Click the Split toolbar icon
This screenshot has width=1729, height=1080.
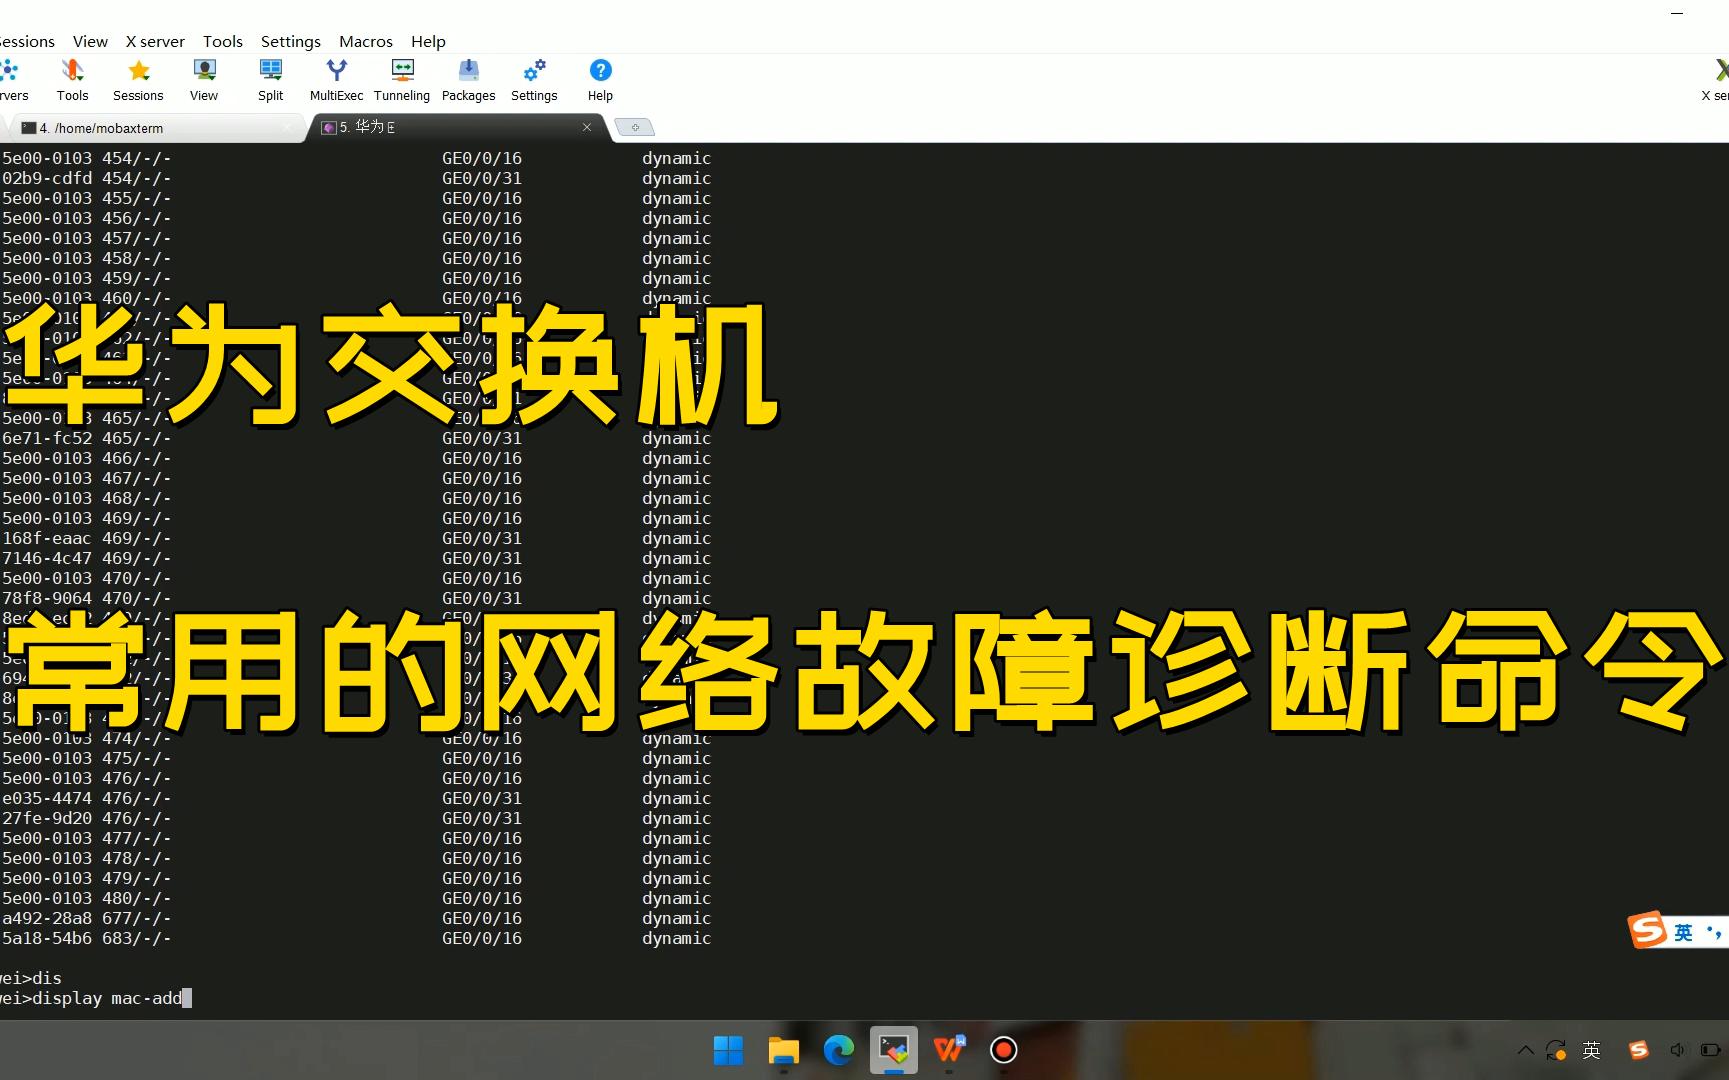271,80
